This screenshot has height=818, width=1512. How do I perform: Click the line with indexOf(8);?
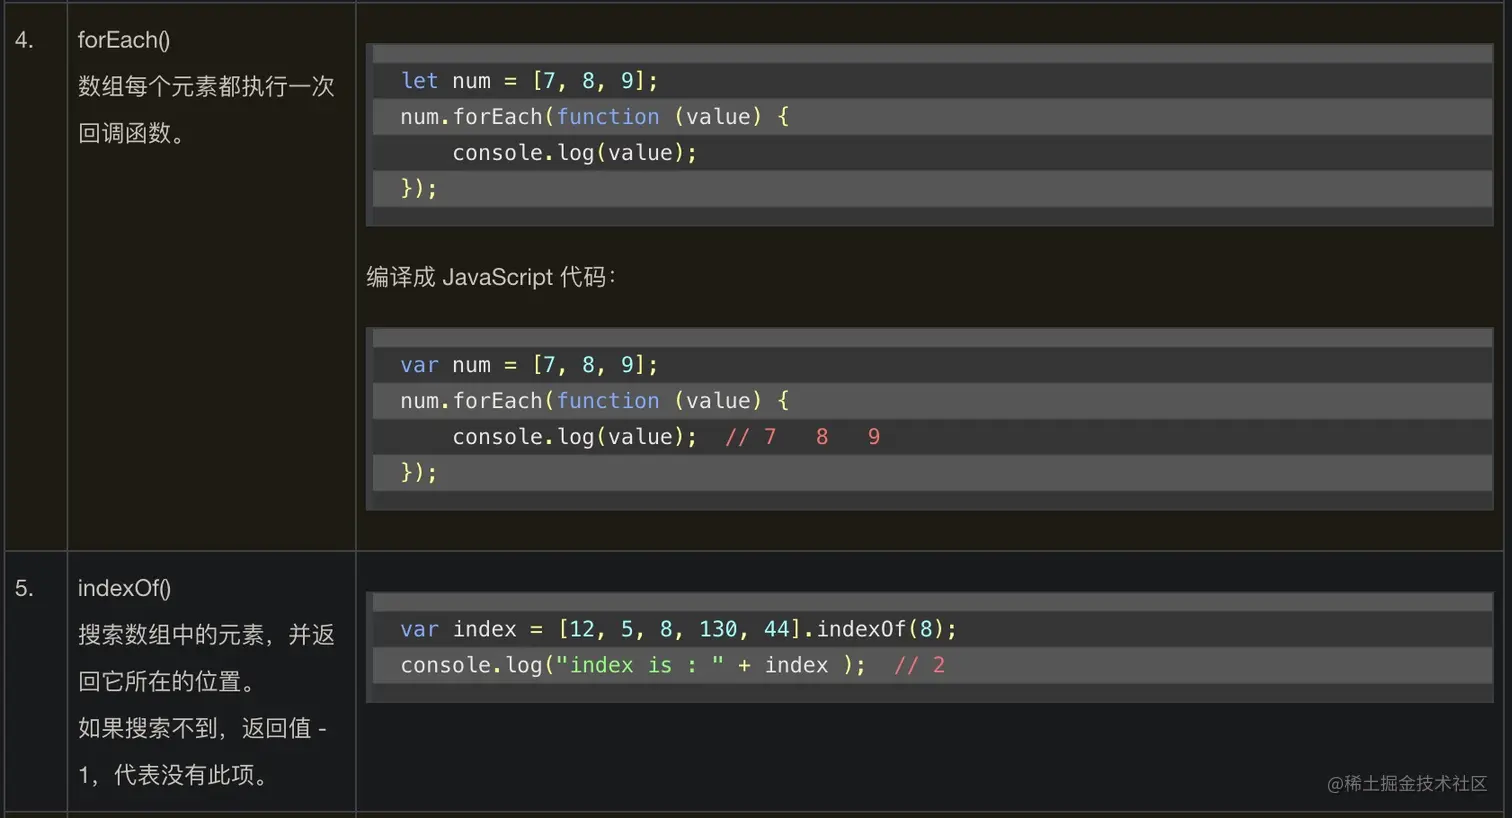679,629
